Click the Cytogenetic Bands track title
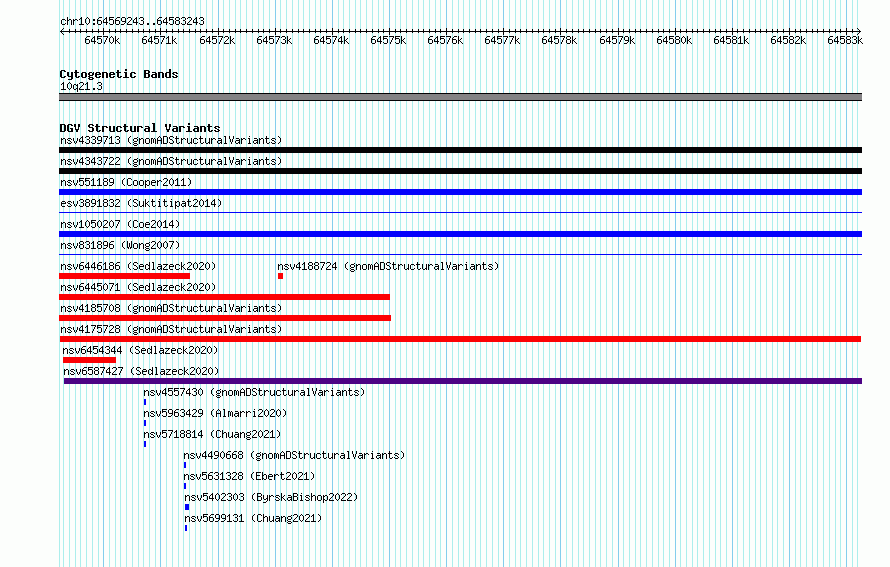 119,74
